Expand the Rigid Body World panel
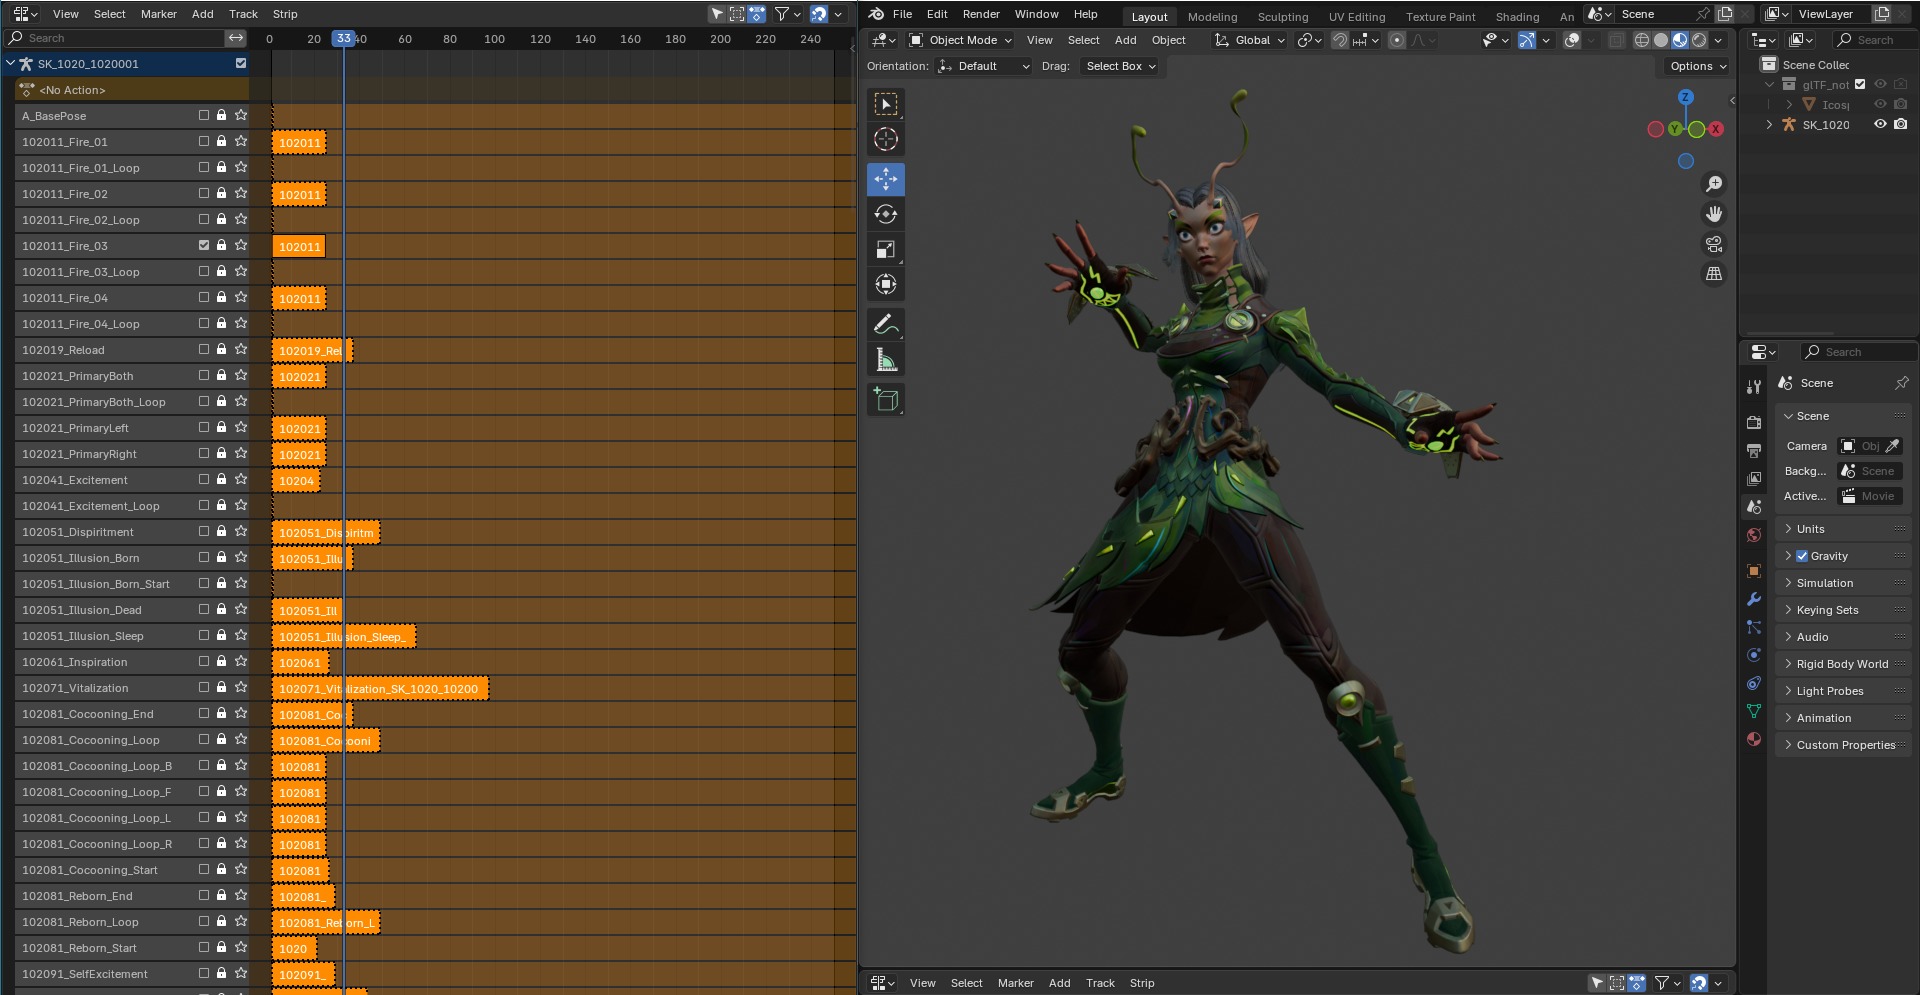This screenshot has width=1920, height=995. [1843, 664]
